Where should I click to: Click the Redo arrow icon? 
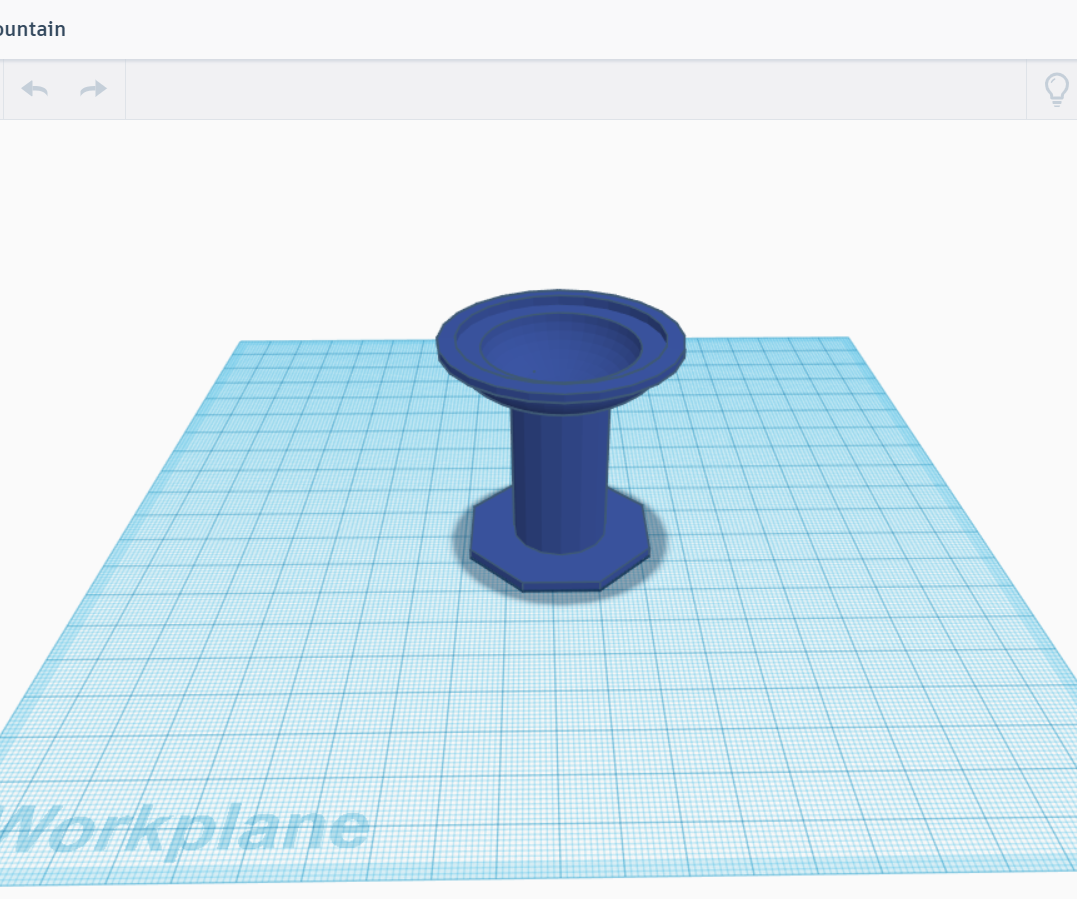92,89
